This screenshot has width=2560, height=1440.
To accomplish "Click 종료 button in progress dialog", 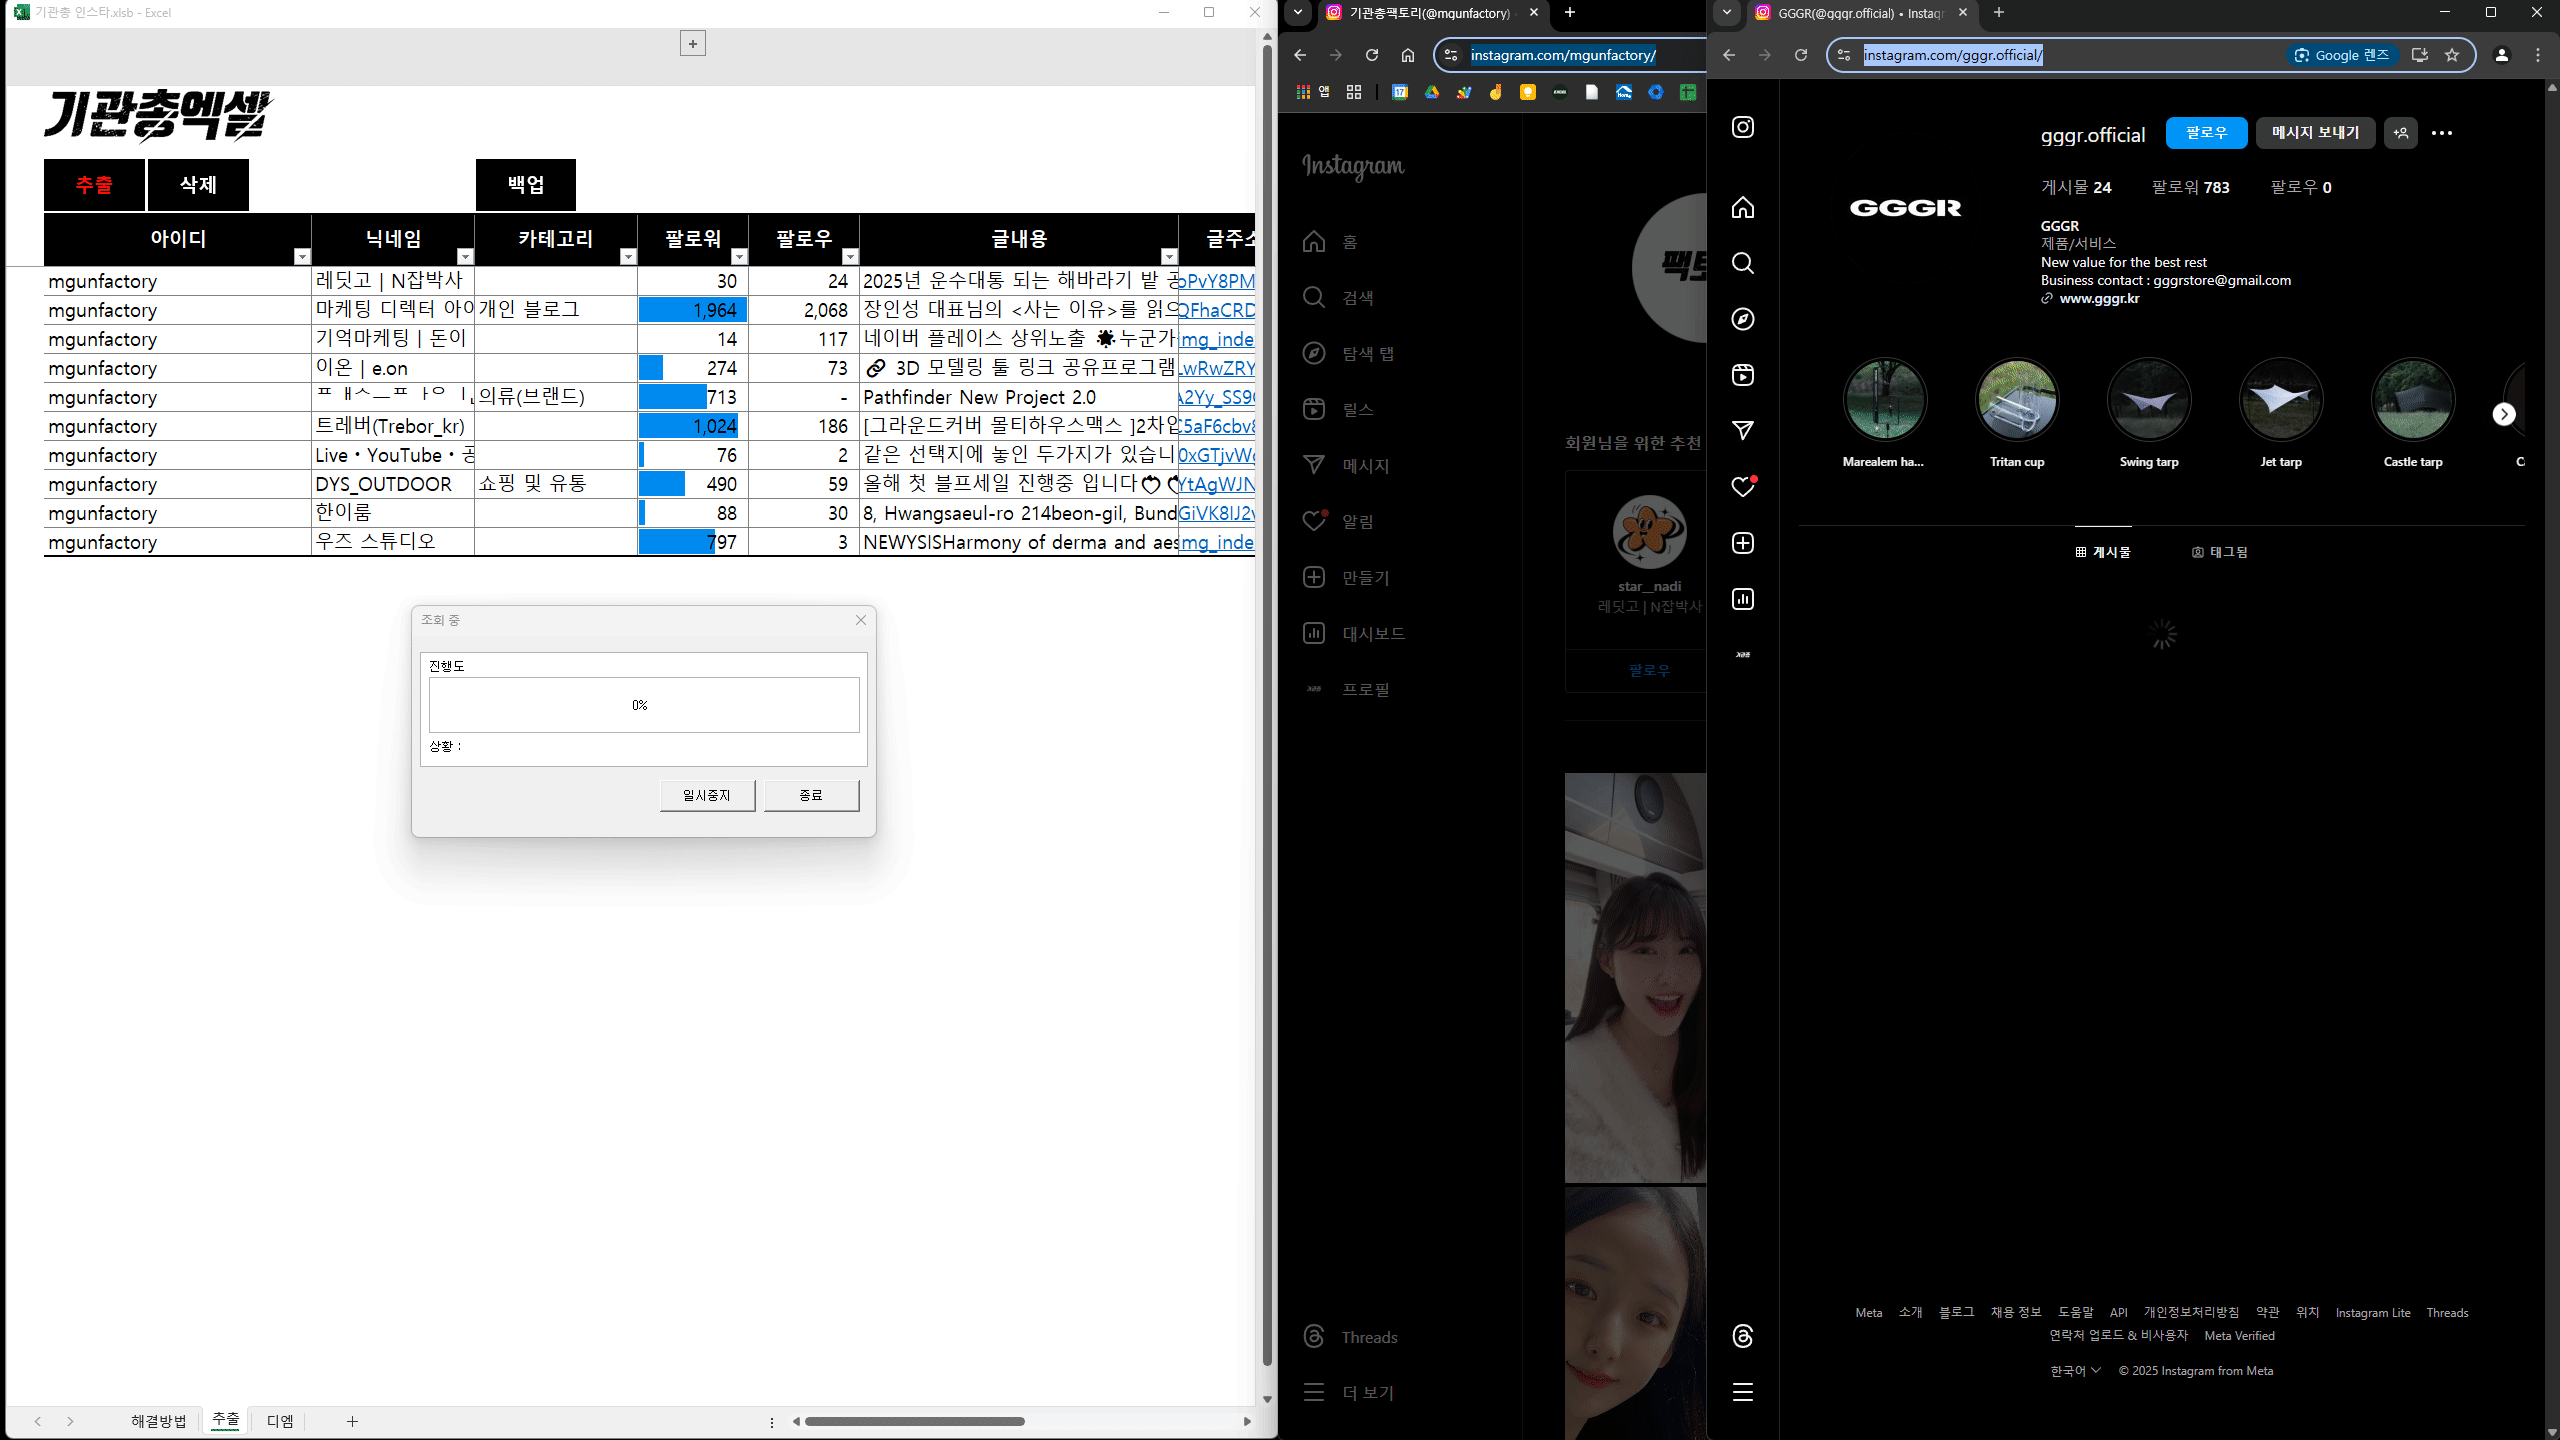I will [x=811, y=795].
